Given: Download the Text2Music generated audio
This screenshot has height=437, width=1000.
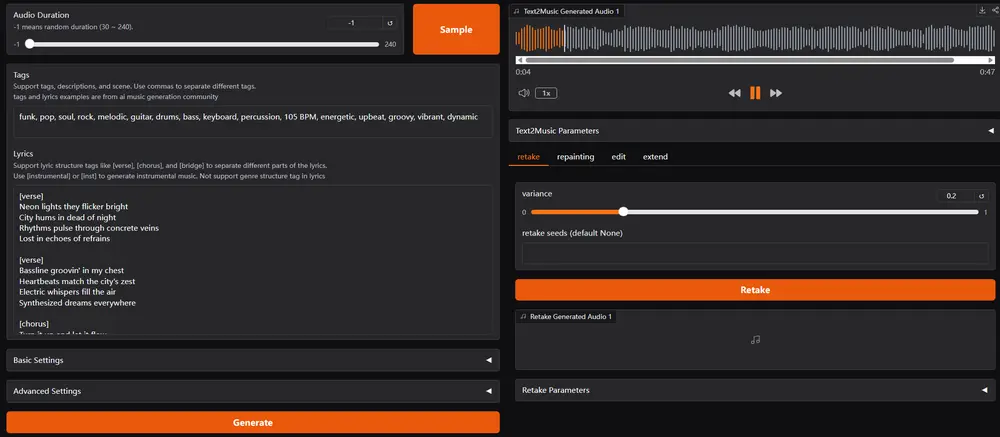Looking at the screenshot, I should click(983, 10).
